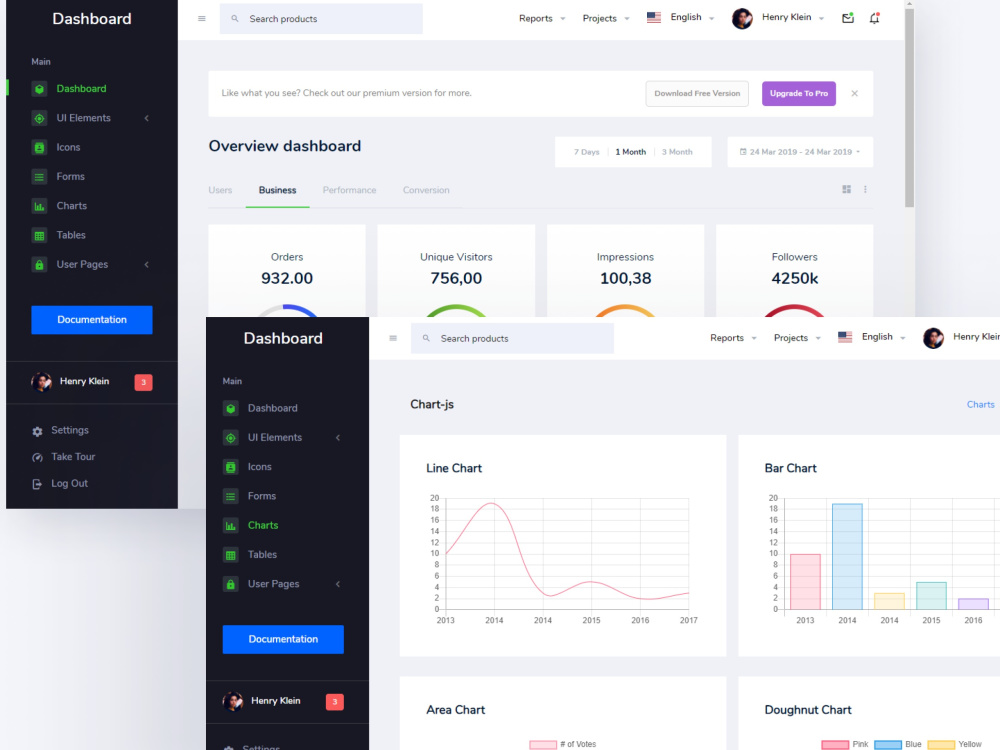Click Icons sidebar icon in front window
This screenshot has width=1000, height=750.
click(230, 467)
